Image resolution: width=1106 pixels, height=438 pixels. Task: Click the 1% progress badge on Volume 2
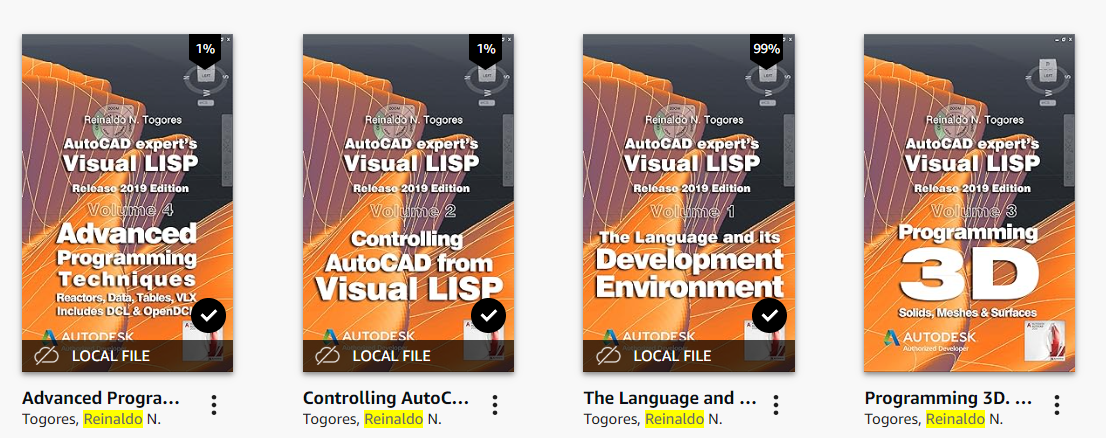pyautogui.click(x=486, y=49)
